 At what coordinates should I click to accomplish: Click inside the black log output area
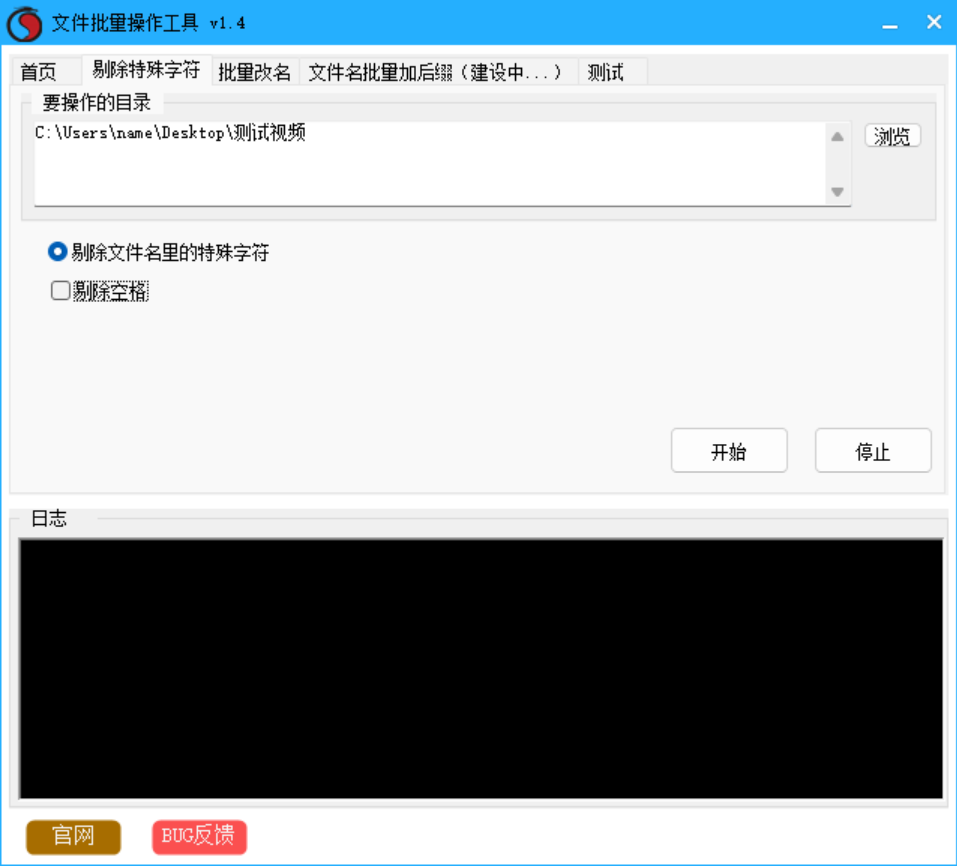tap(481, 669)
